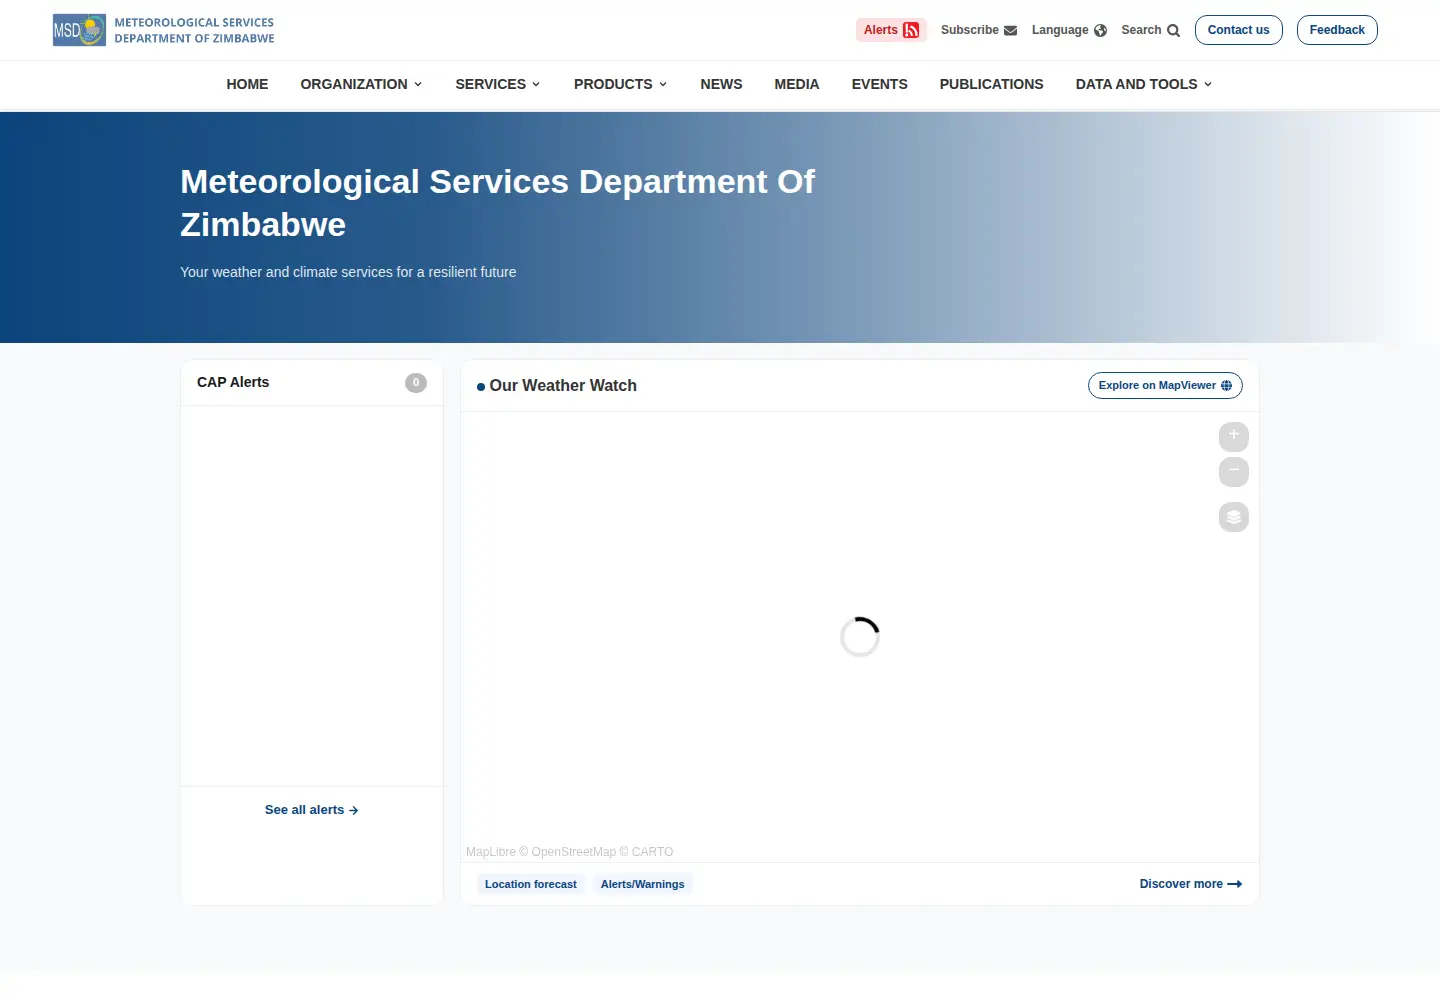
Task: Open the News page
Action: pos(721,84)
